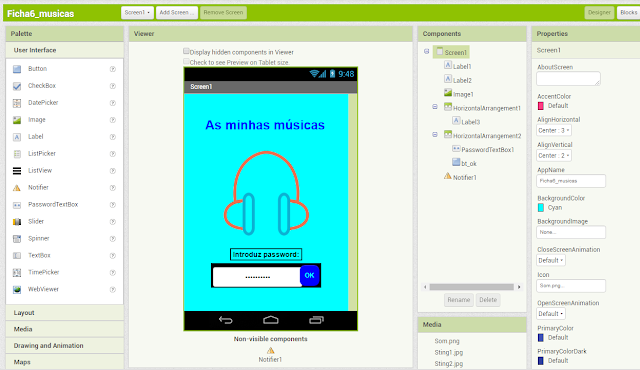Select the Label palette icon
This screenshot has width=640, height=370.
coord(17,137)
